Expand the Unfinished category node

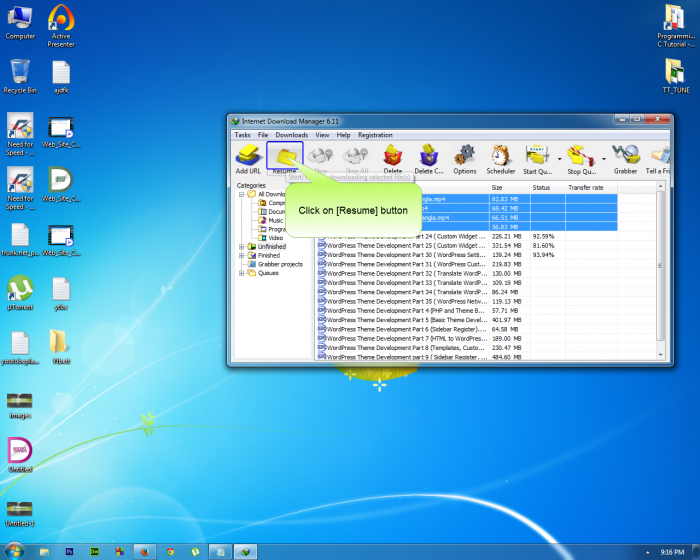pyautogui.click(x=241, y=246)
